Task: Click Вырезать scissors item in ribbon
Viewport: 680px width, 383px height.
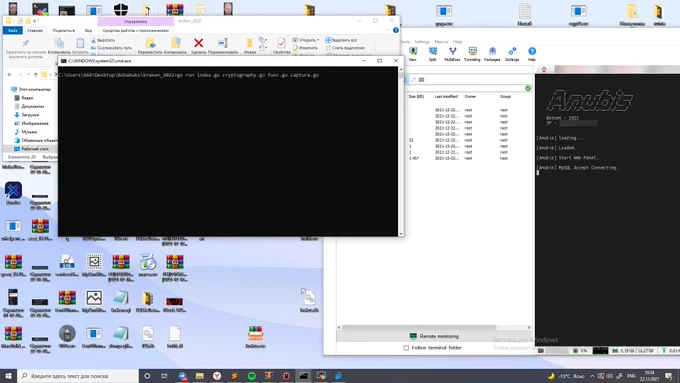Action: [x=103, y=40]
